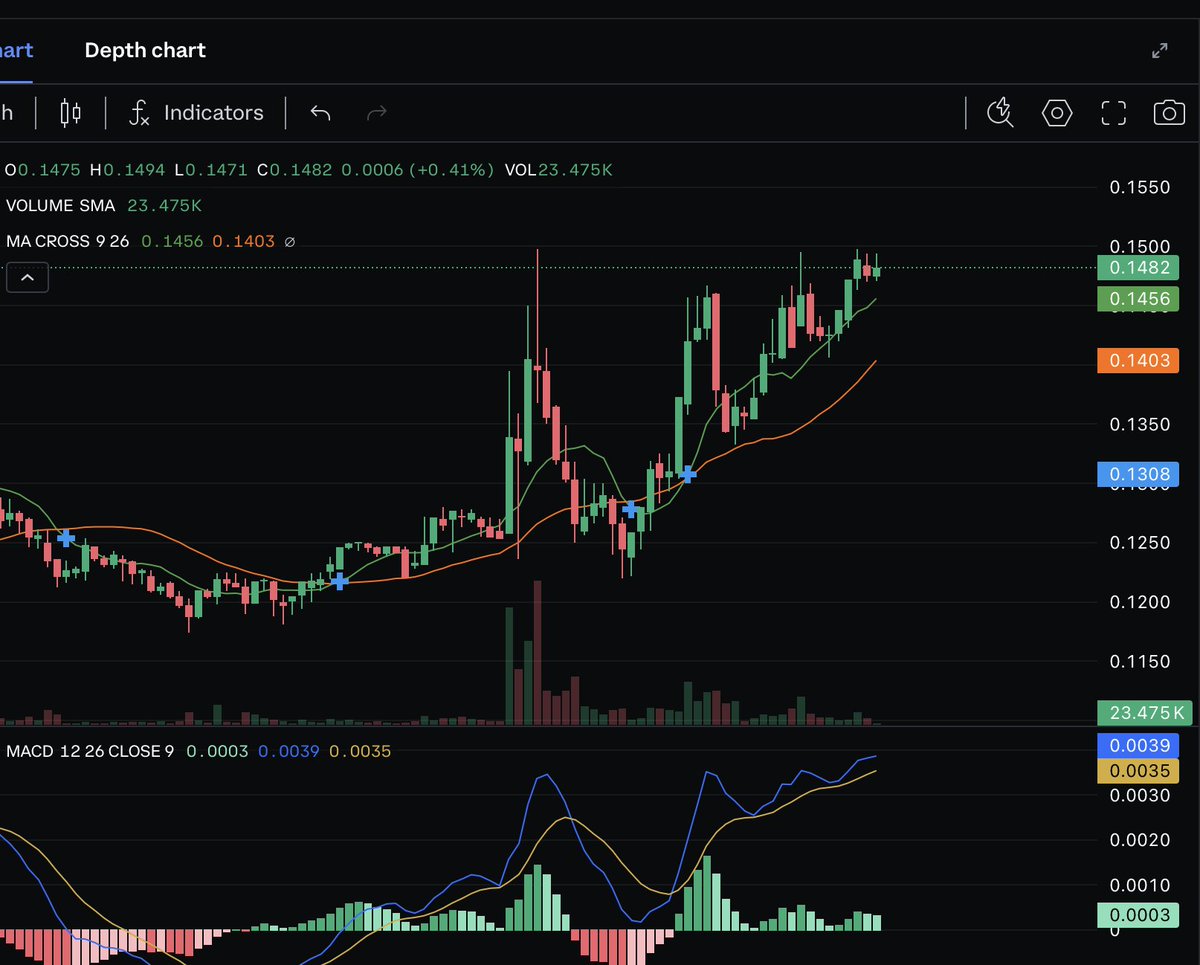
Task: Select the partially visible chart tab
Action: click(12, 49)
